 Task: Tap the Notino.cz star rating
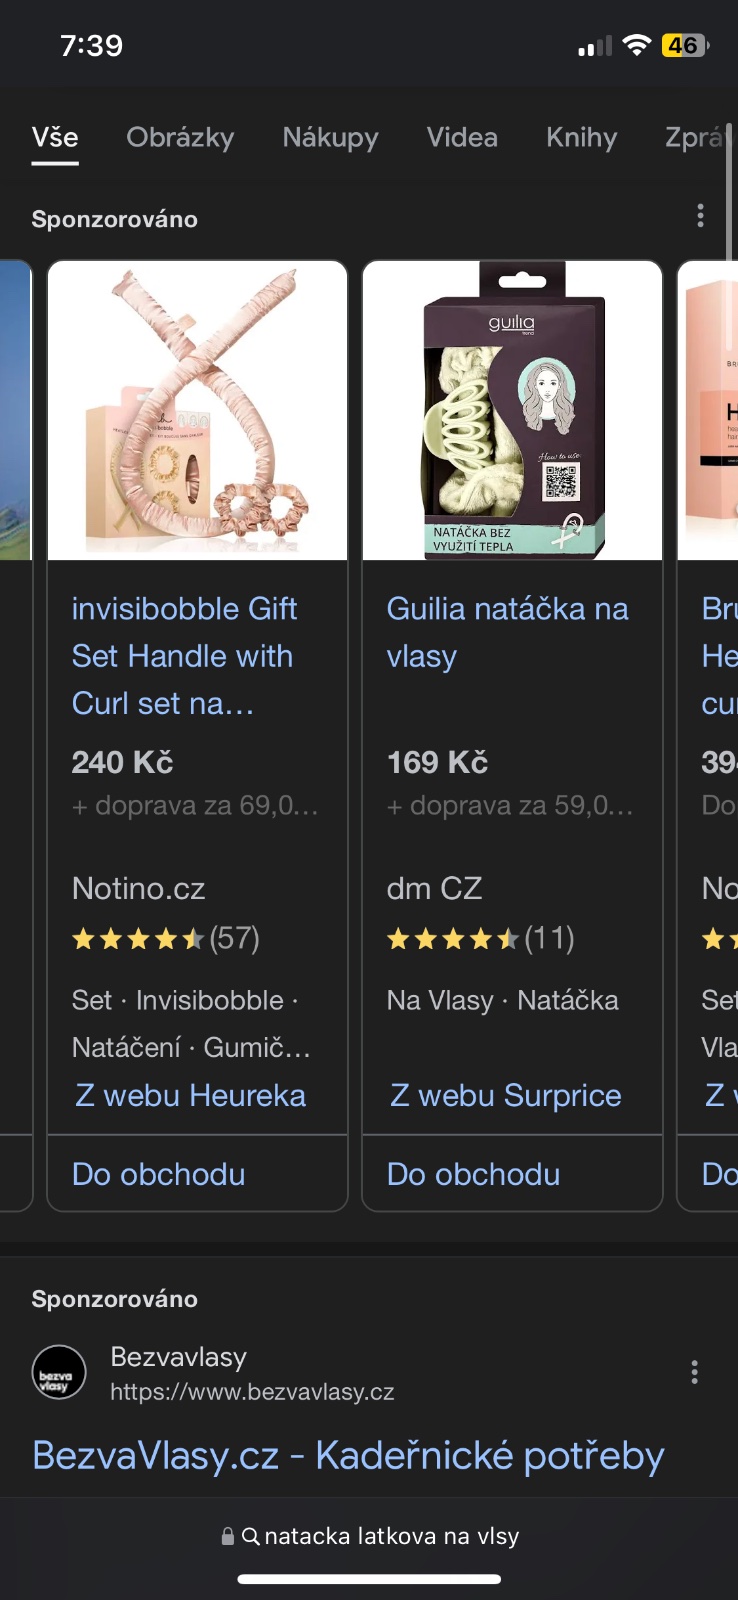139,939
